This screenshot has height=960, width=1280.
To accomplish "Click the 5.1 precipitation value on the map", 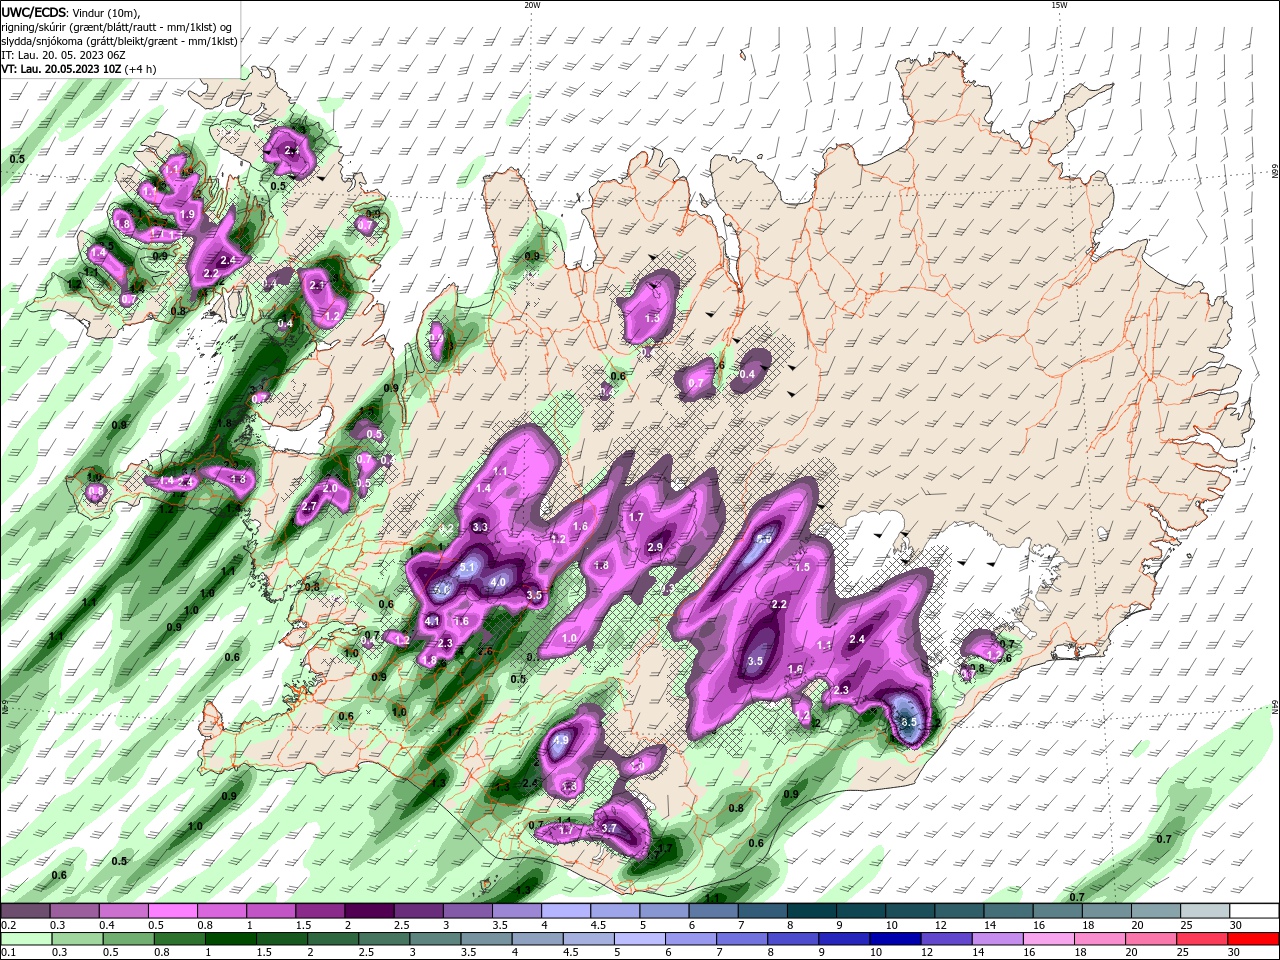I will coord(467,568).
